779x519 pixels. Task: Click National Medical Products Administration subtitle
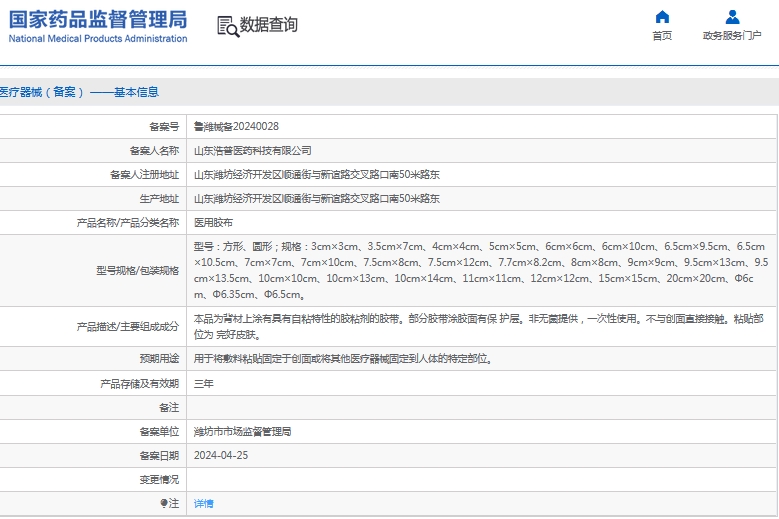coord(98,38)
